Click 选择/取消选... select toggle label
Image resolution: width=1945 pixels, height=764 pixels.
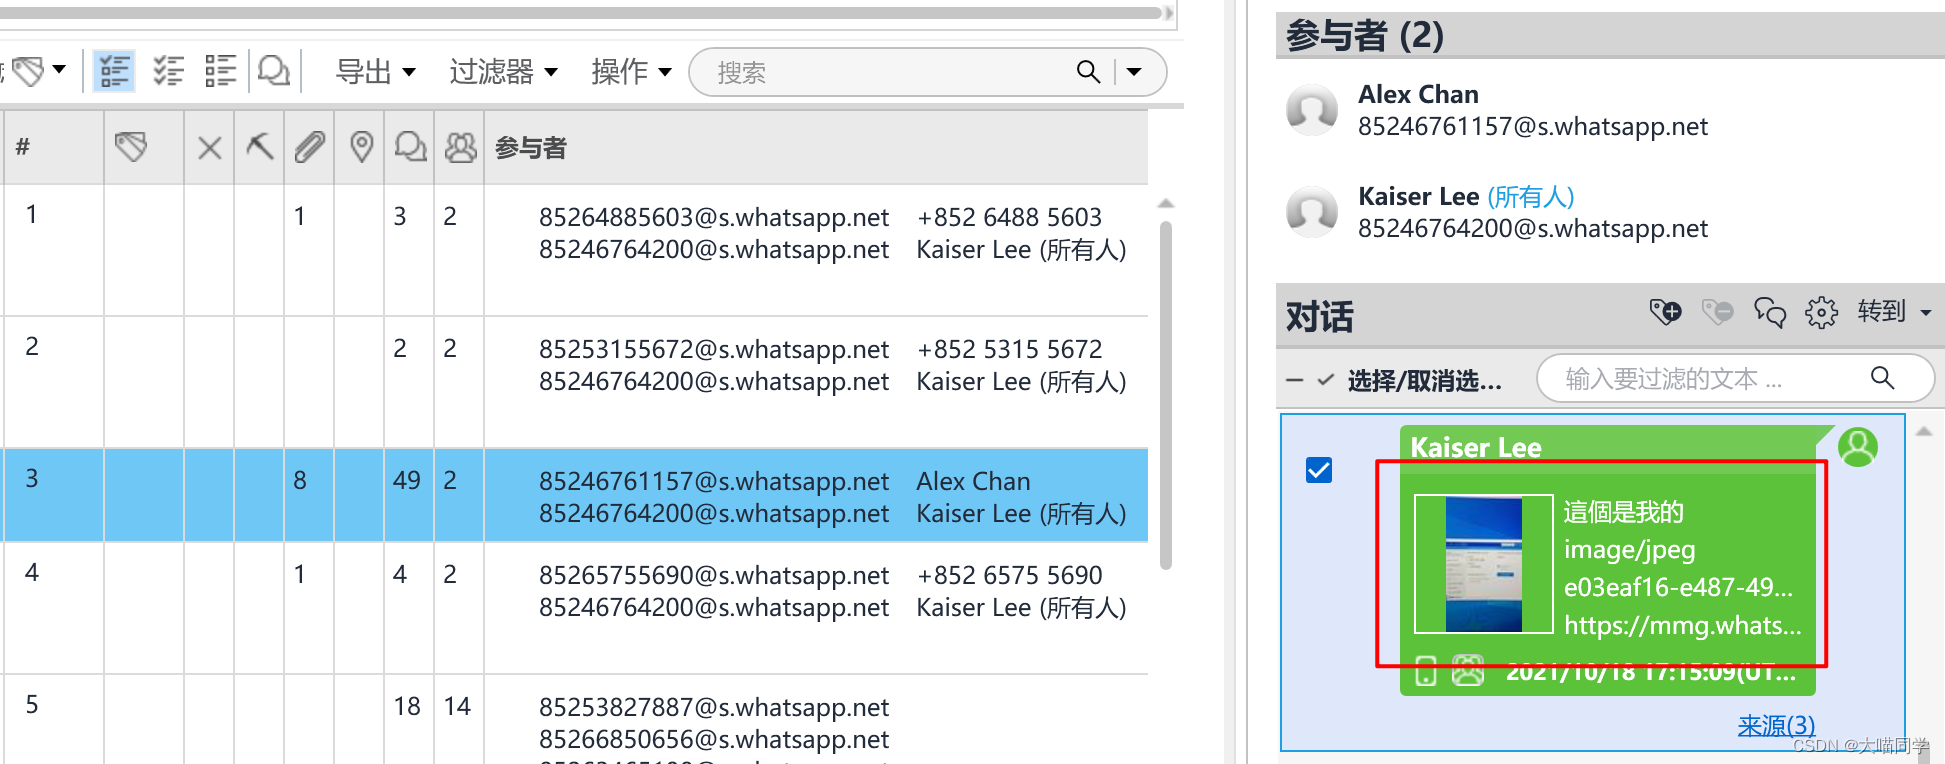pyautogui.click(x=1424, y=380)
